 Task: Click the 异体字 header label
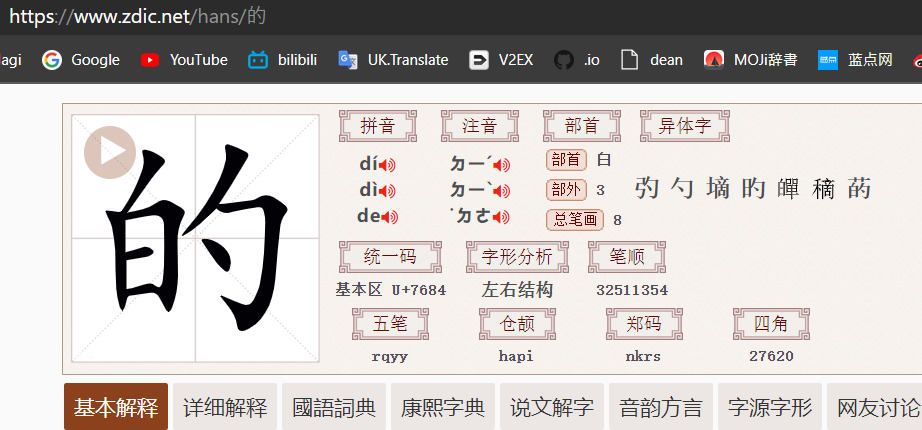(685, 126)
